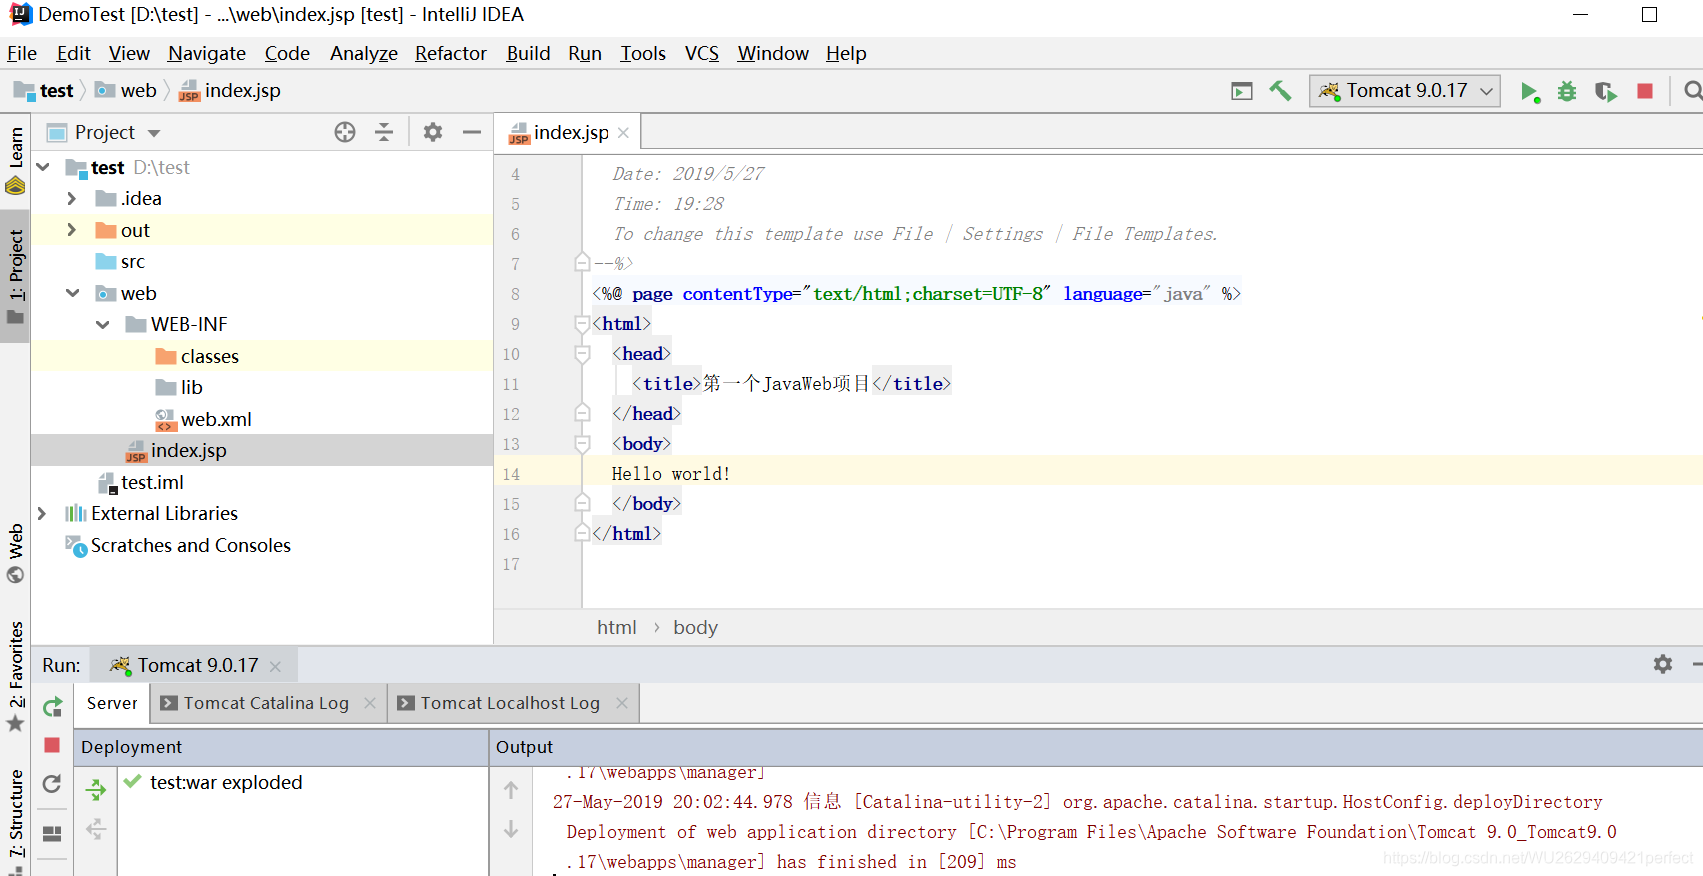Viewport: 1703px width, 876px height.
Task: Expand the .idea folder
Action: (71, 199)
